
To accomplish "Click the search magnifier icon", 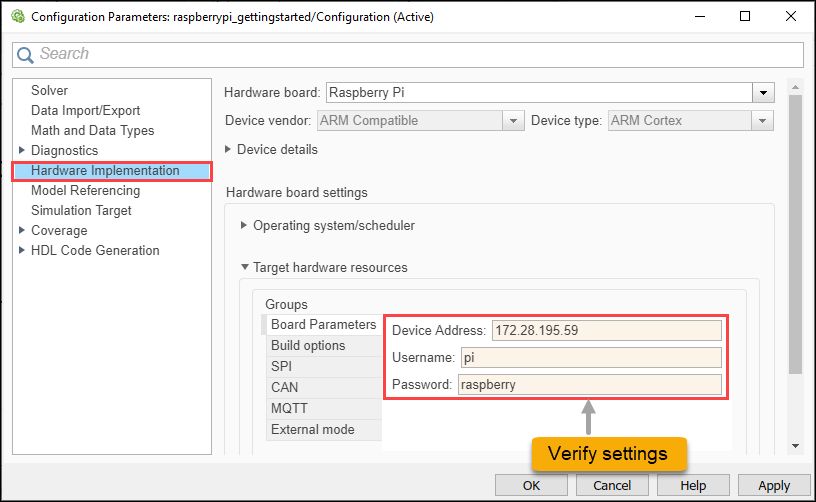I will (26, 54).
